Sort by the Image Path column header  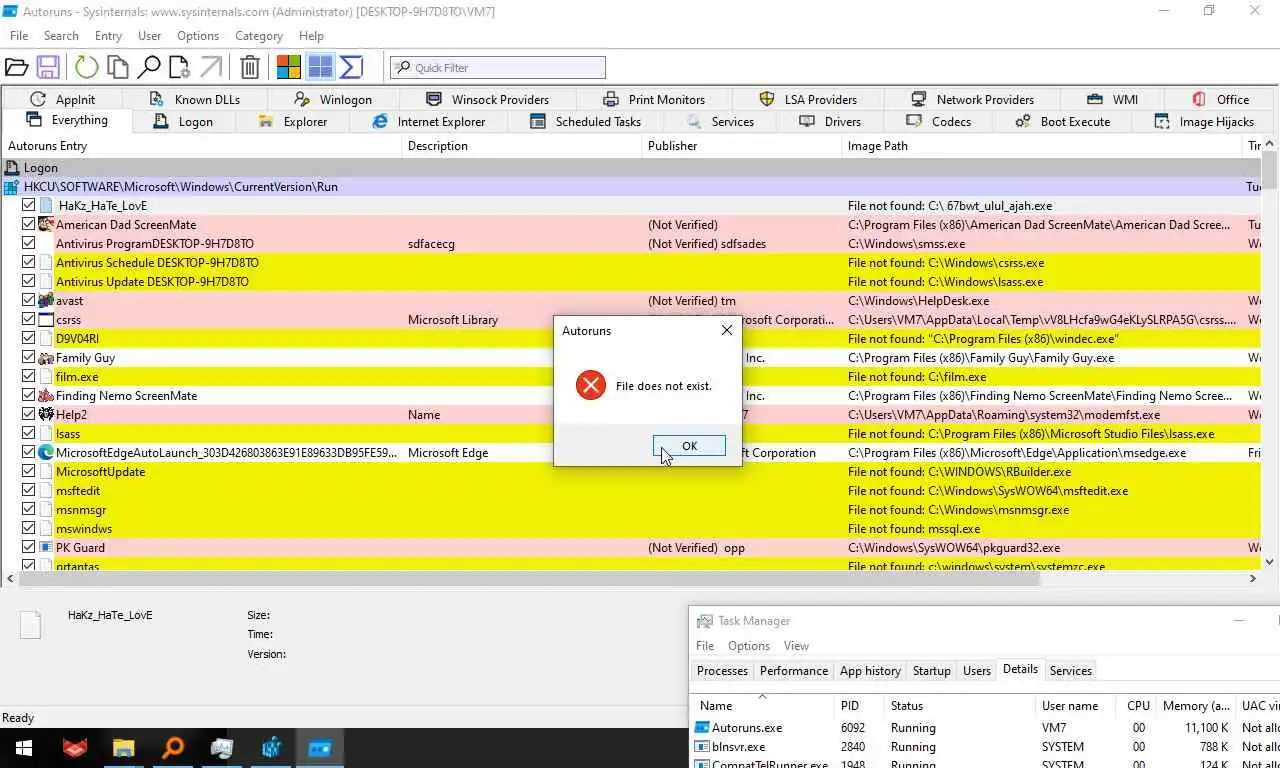click(x=1041, y=145)
